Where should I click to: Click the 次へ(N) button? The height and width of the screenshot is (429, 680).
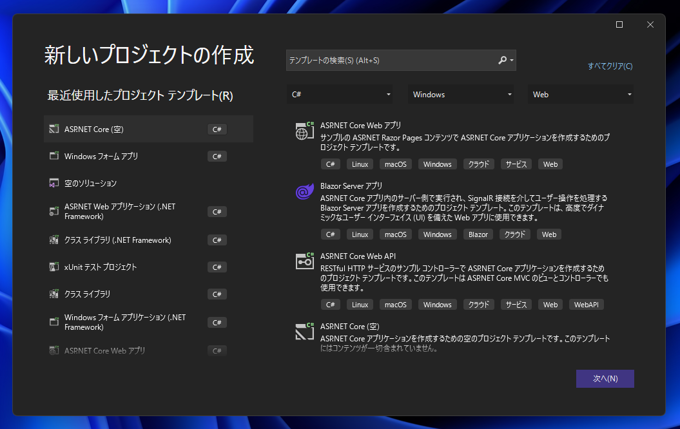click(605, 379)
